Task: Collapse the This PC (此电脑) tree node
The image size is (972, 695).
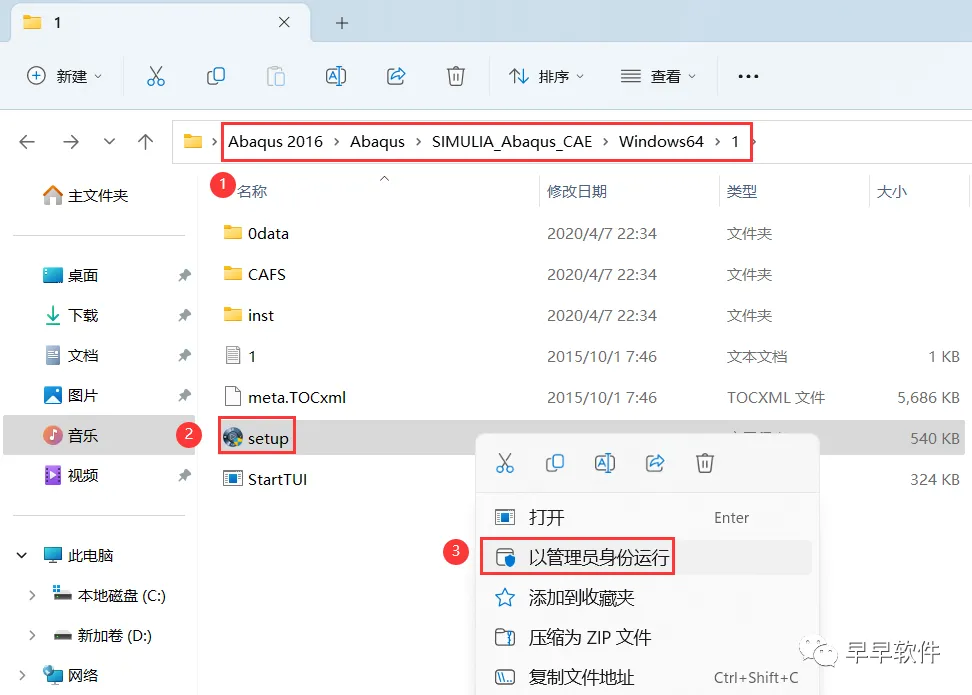Action: tap(22, 556)
